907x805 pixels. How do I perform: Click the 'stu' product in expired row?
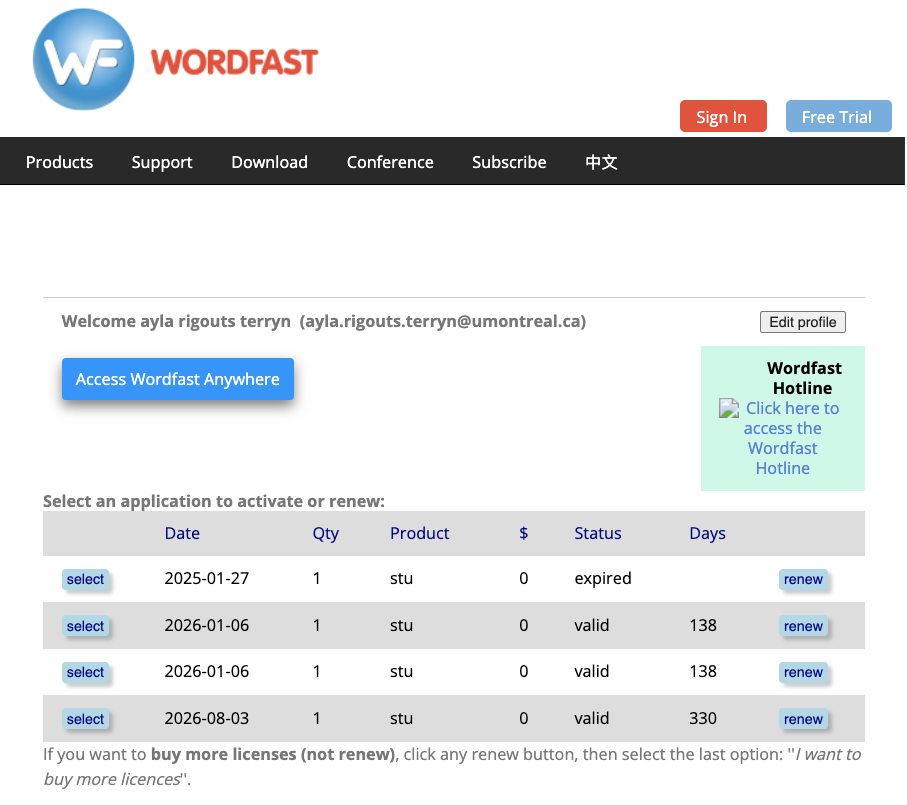(x=401, y=578)
